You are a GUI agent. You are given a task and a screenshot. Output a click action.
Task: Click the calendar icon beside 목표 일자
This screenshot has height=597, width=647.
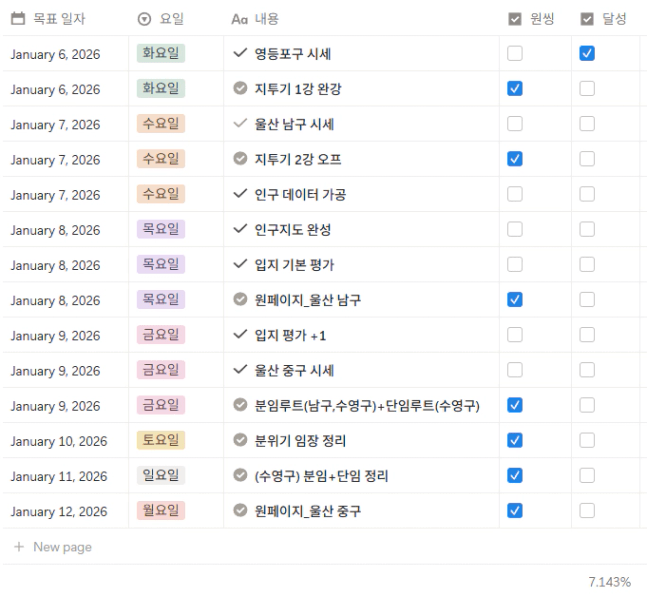click(17, 18)
